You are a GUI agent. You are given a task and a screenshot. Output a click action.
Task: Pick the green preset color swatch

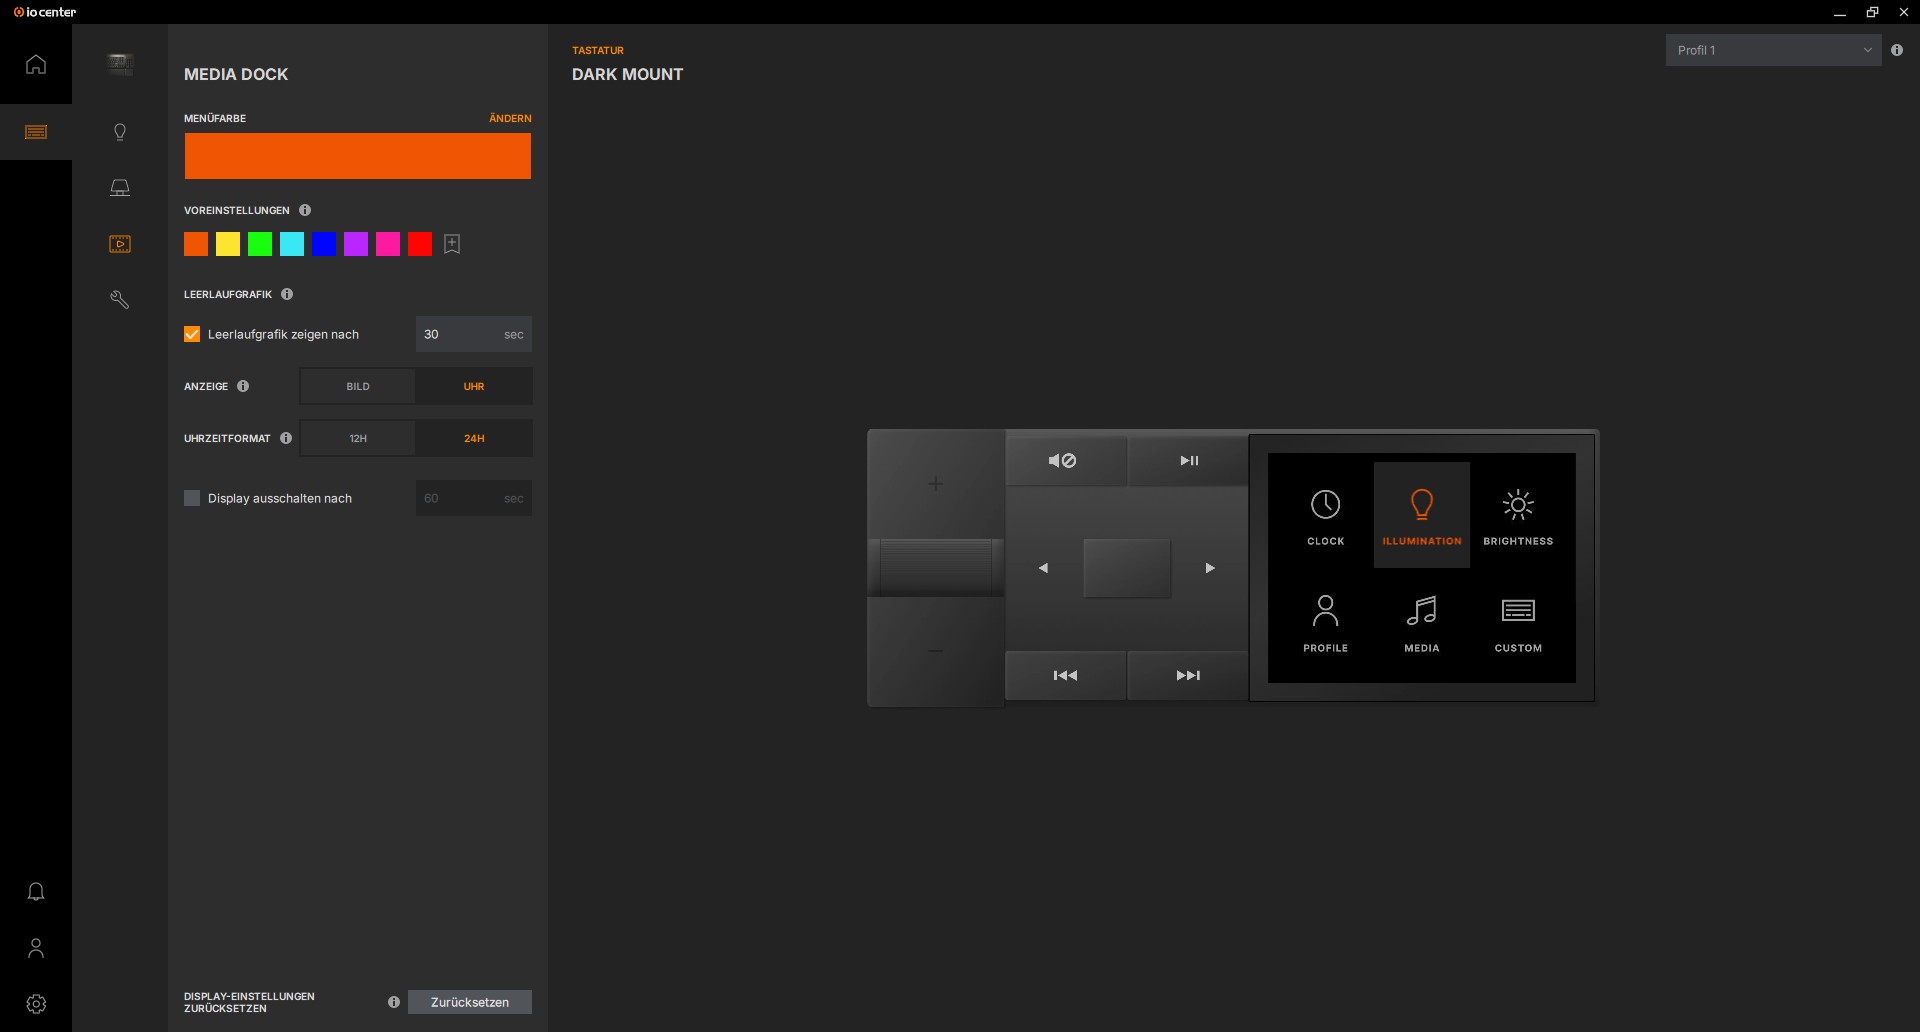[260, 244]
